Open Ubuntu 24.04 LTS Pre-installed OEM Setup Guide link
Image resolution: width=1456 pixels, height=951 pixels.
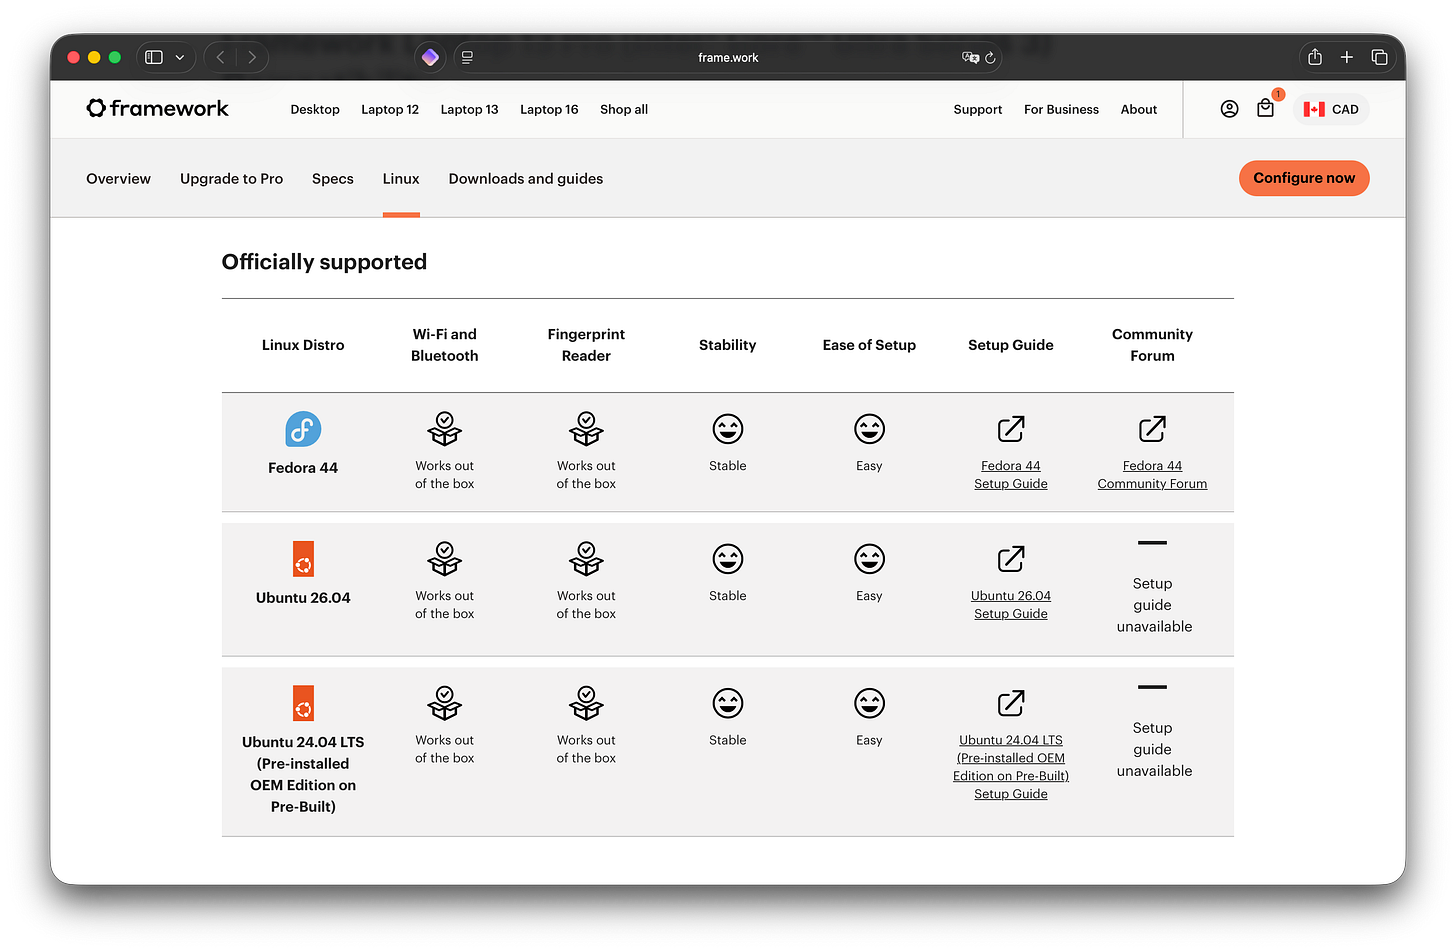[x=1011, y=766]
